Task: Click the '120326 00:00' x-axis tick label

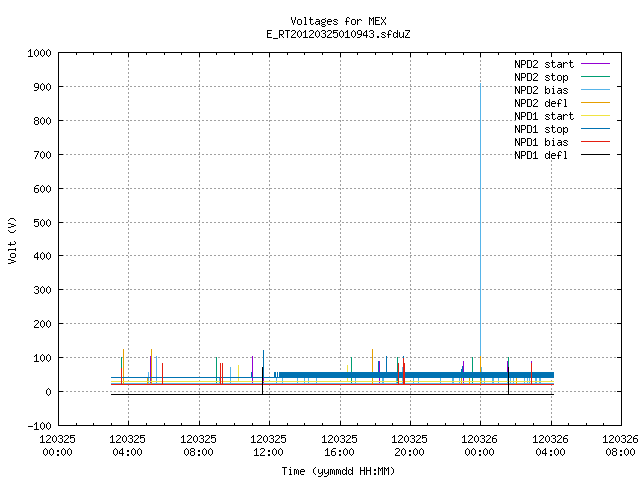Action: coord(480,446)
